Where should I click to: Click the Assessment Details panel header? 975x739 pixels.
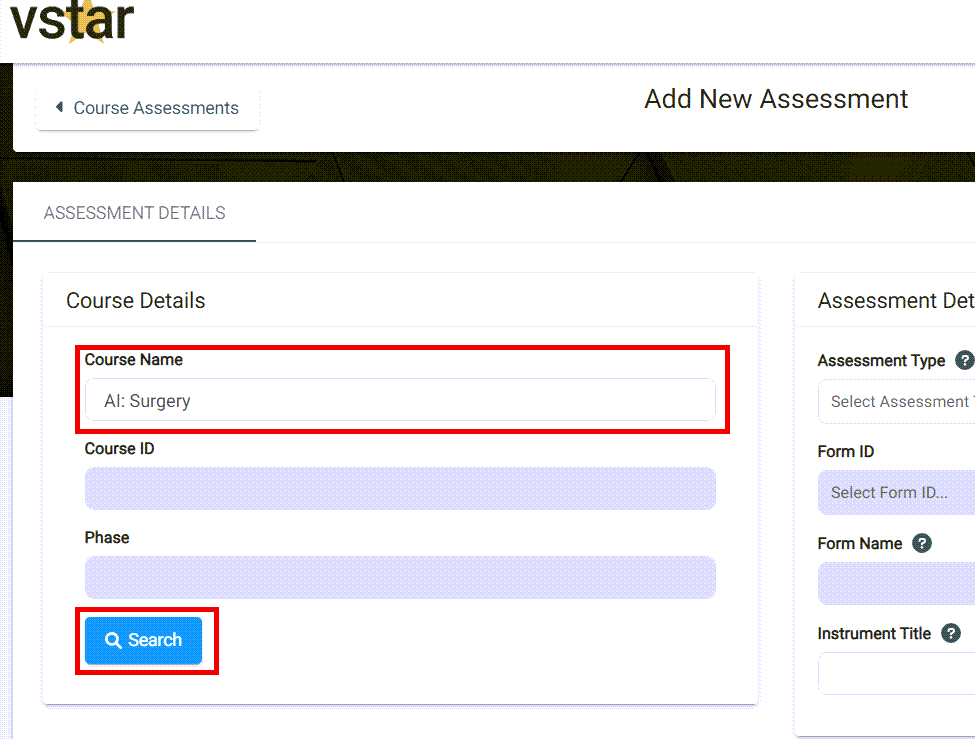pyautogui.click(x=895, y=300)
